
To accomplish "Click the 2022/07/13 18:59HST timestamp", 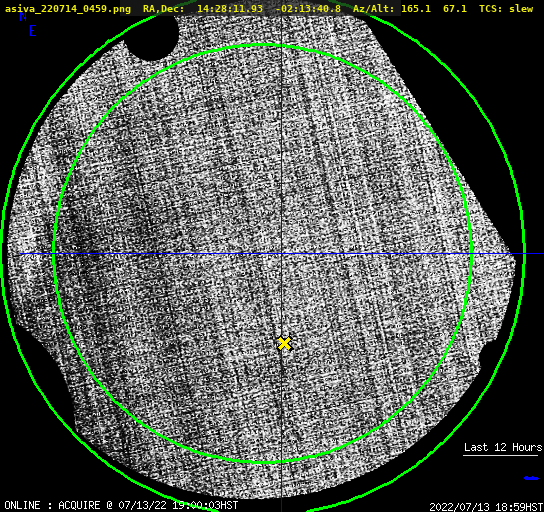I will coord(486,507).
